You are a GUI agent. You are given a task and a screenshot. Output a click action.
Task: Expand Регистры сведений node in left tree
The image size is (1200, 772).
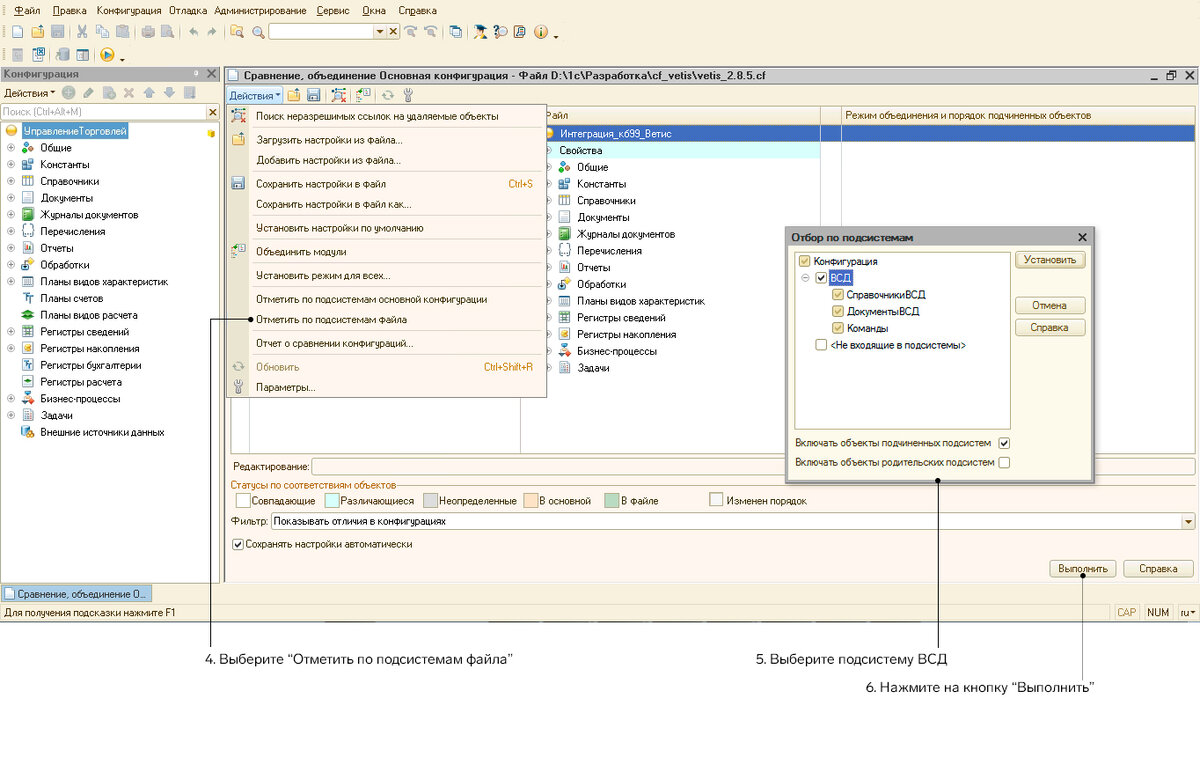pos(11,332)
